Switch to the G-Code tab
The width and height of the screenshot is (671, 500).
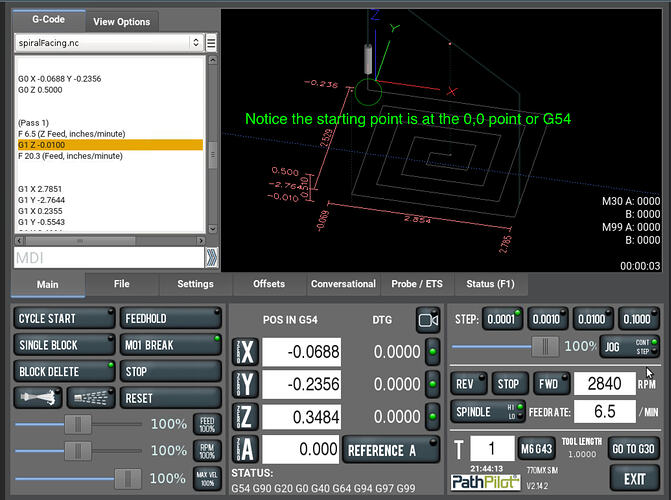pos(48,20)
